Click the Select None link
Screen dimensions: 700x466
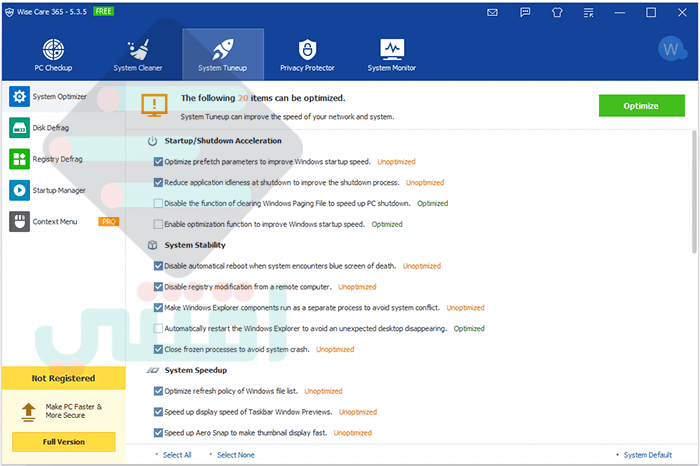(x=236, y=455)
